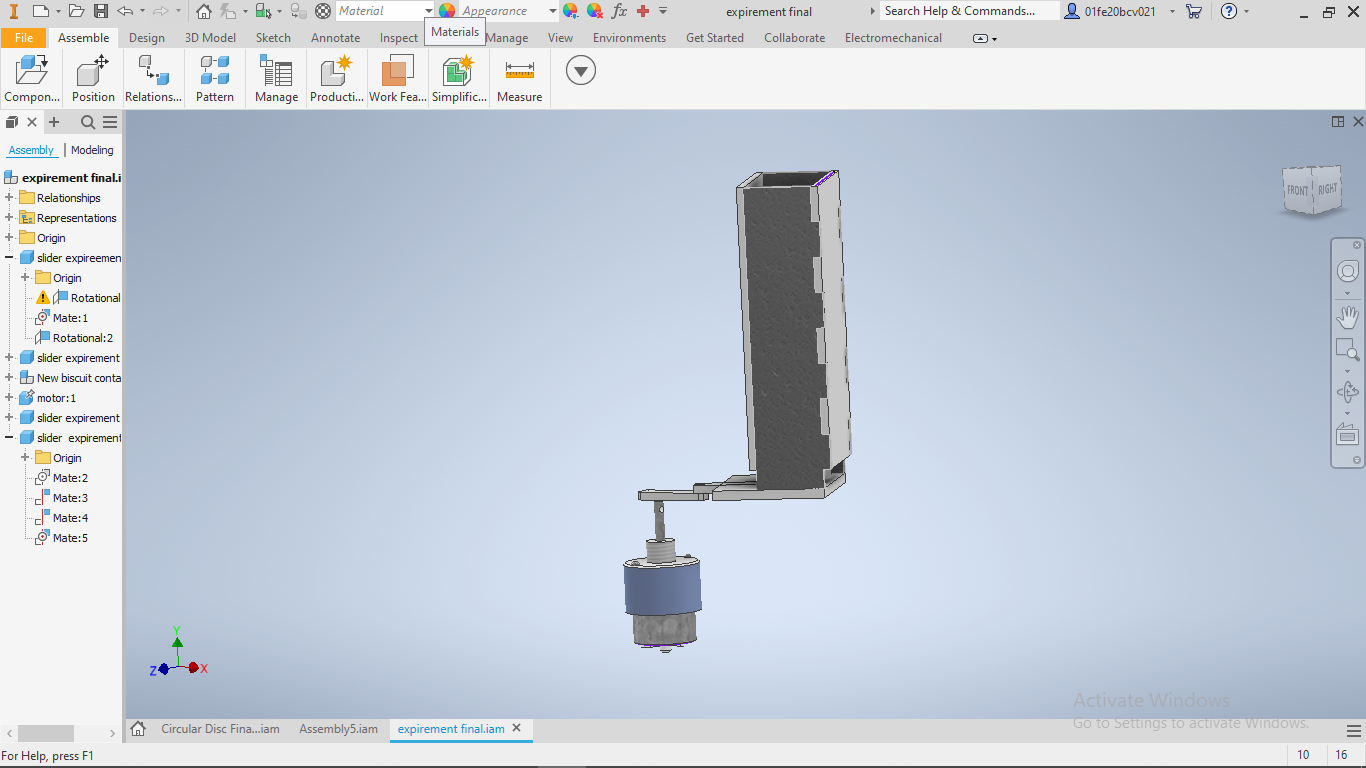
Task: Click the Save icon in quick access toolbar
Action: (x=101, y=11)
